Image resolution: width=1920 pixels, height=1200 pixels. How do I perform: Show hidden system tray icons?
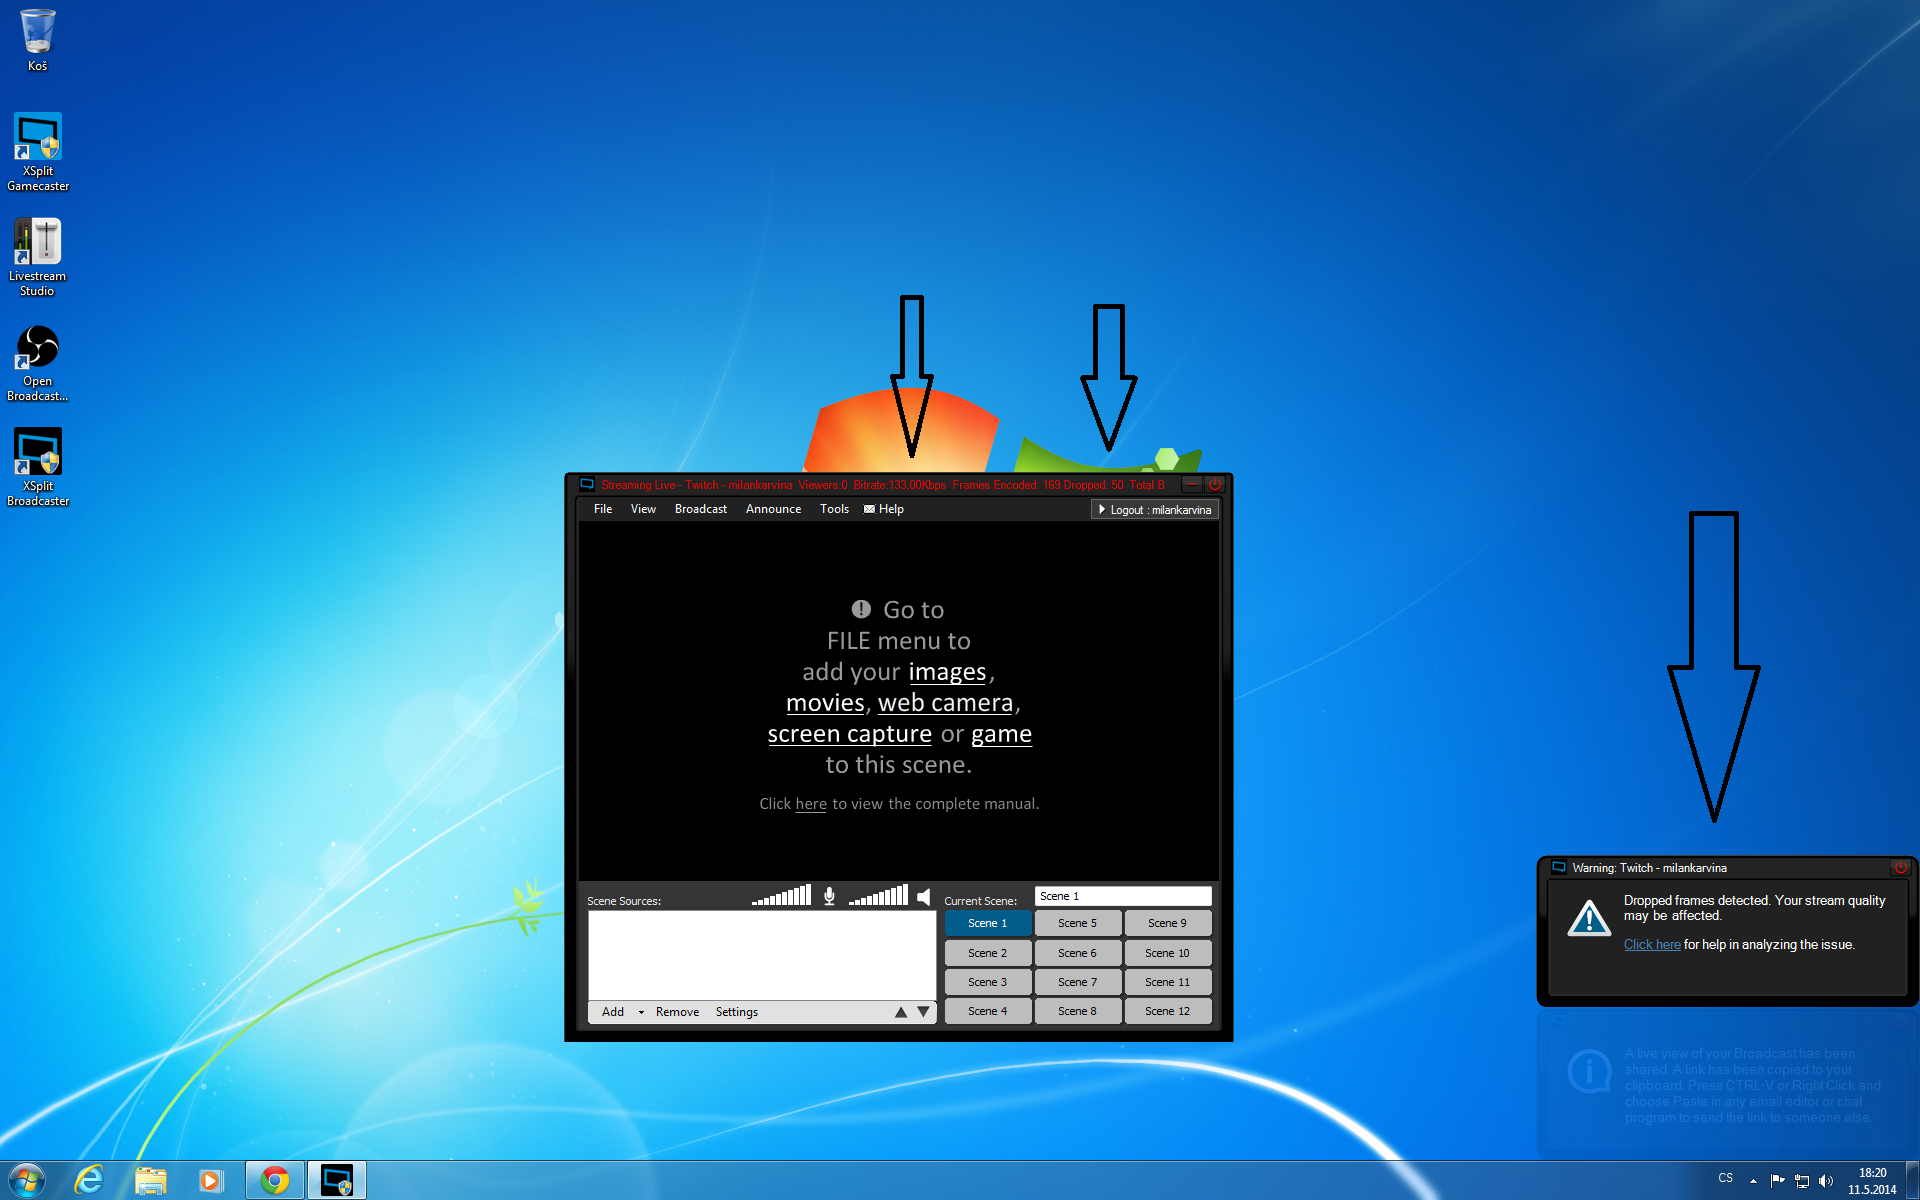tap(1753, 1181)
